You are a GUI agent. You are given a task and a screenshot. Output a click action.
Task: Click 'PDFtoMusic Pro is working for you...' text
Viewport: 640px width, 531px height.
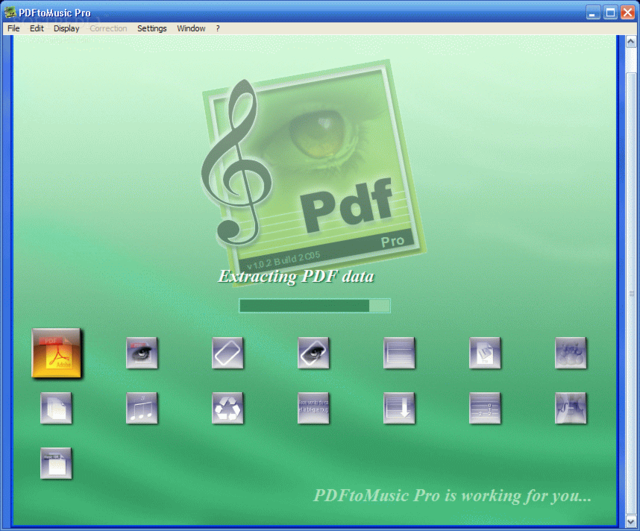click(x=452, y=496)
